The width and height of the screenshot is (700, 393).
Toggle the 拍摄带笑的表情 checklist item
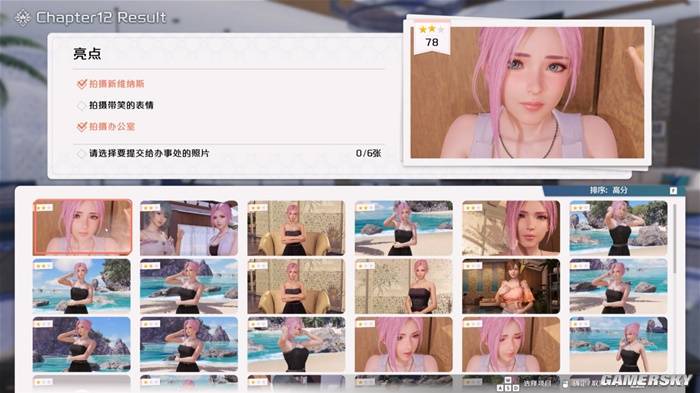pyautogui.click(x=115, y=105)
